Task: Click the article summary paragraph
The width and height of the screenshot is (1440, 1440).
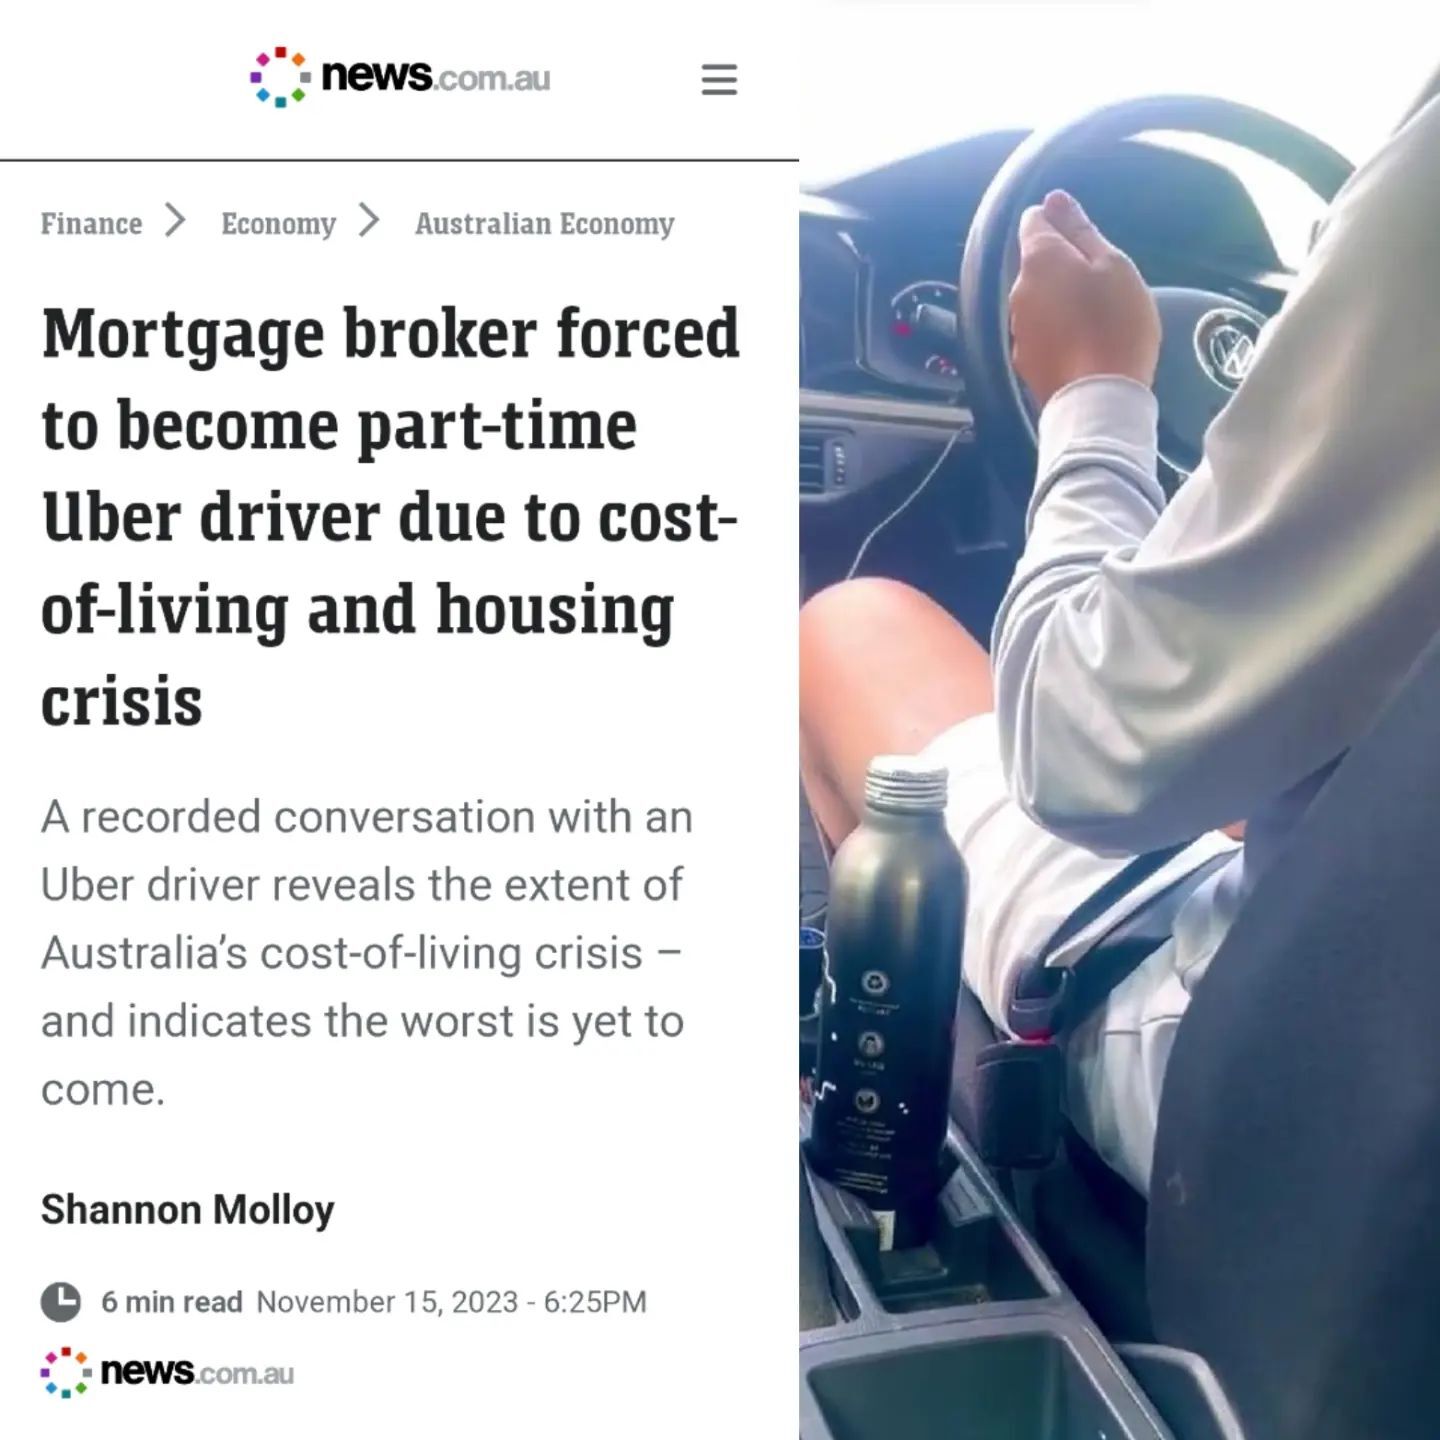Action: pyautogui.click(x=366, y=953)
